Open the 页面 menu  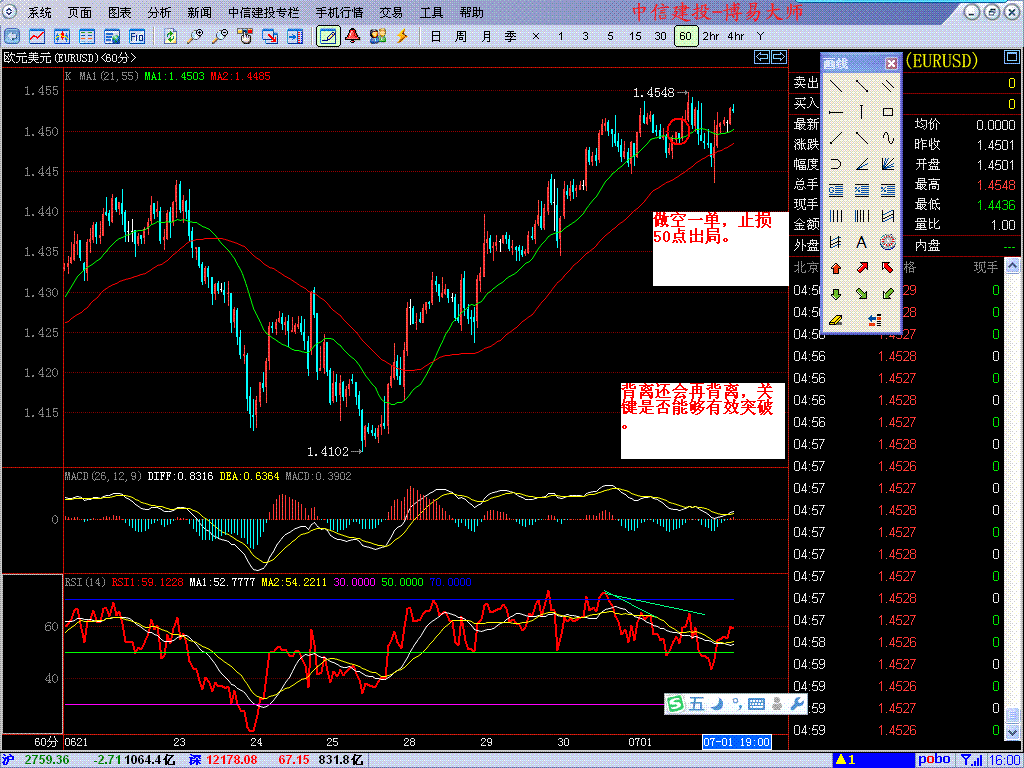coord(80,12)
